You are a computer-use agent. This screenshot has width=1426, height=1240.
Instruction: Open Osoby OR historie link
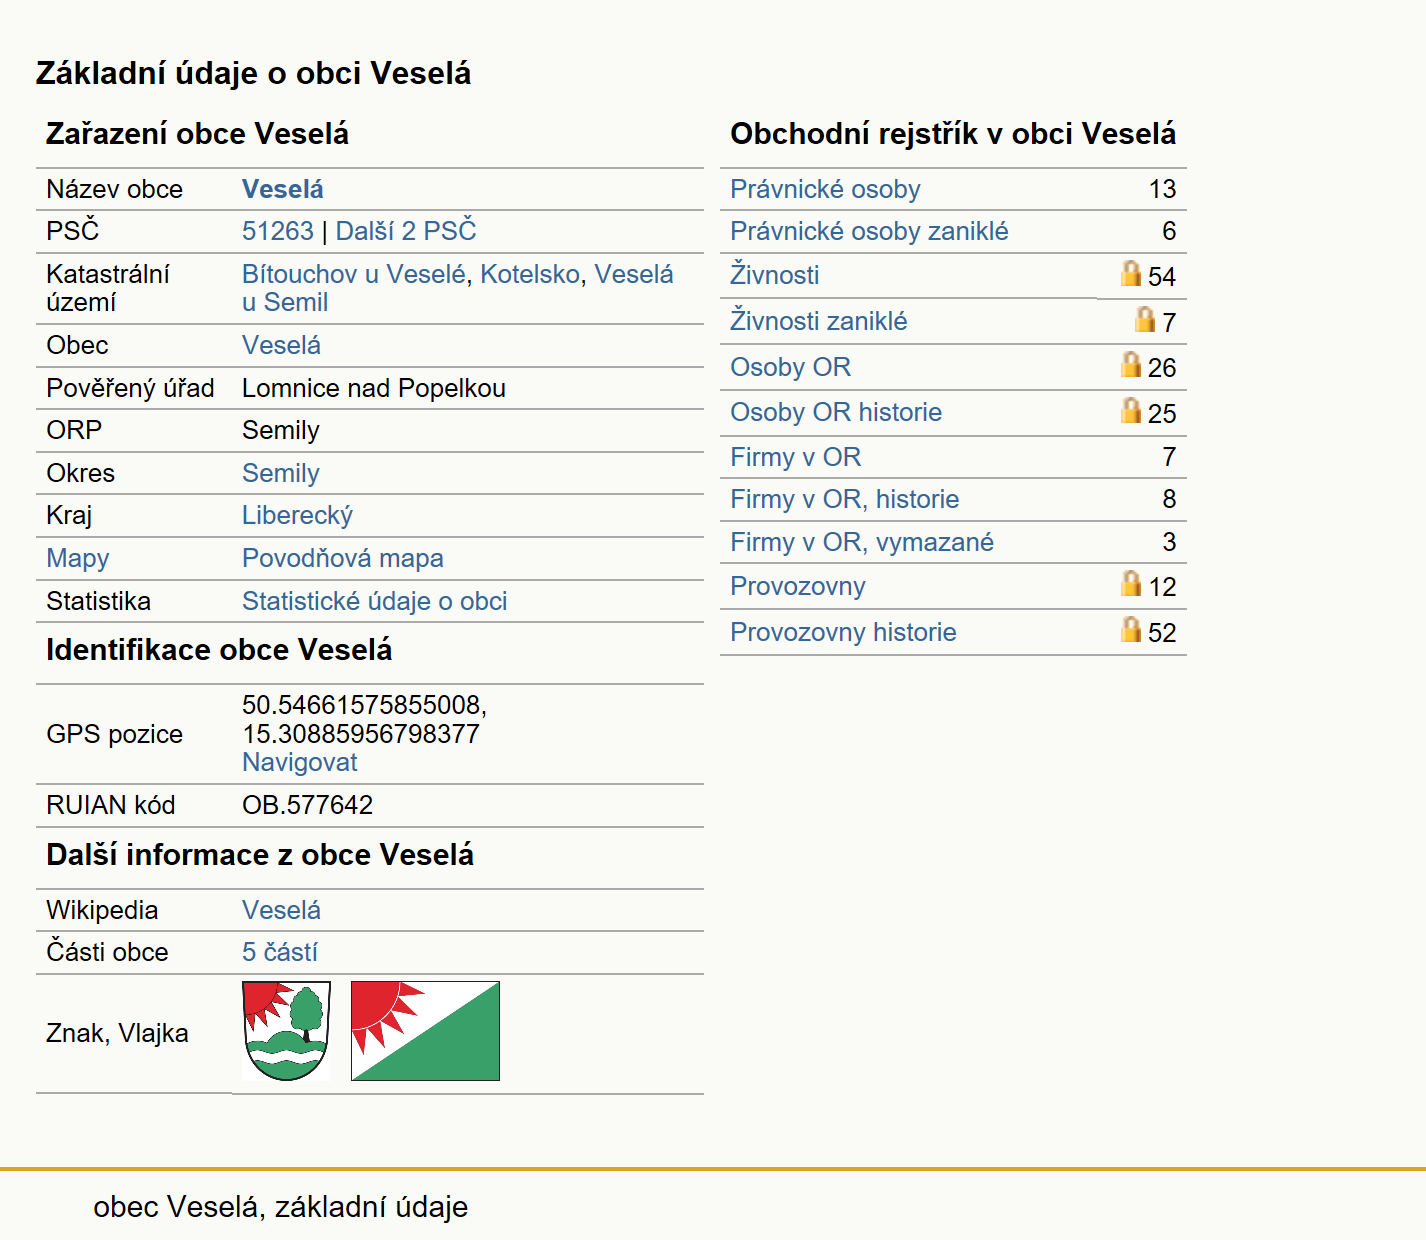[x=836, y=412]
